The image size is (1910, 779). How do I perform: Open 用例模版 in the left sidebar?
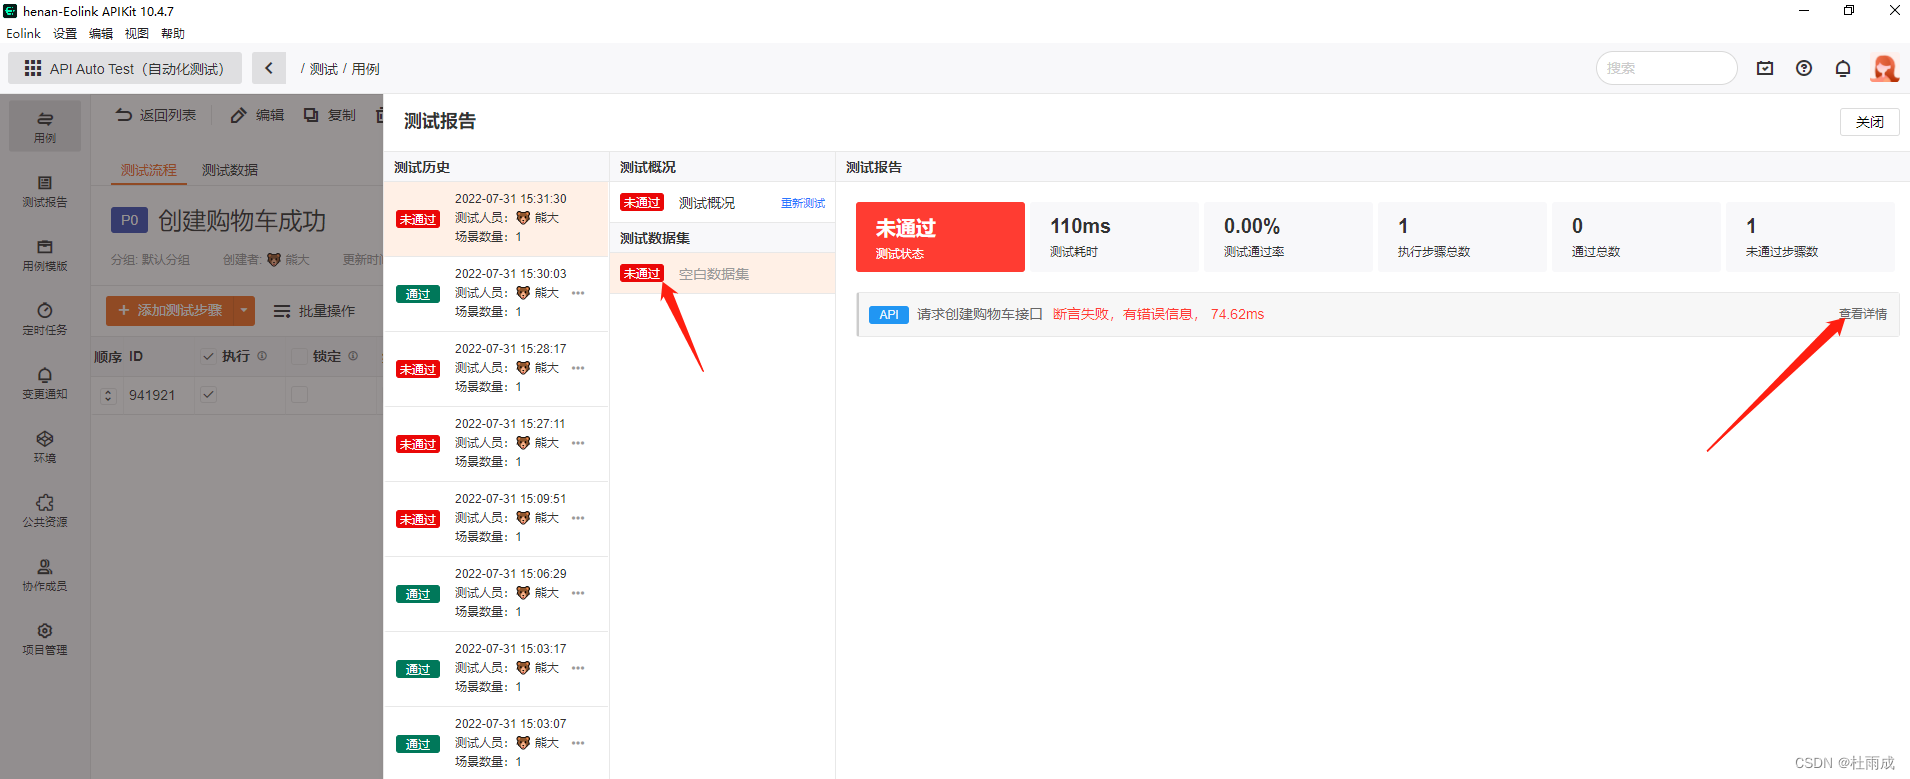45,255
